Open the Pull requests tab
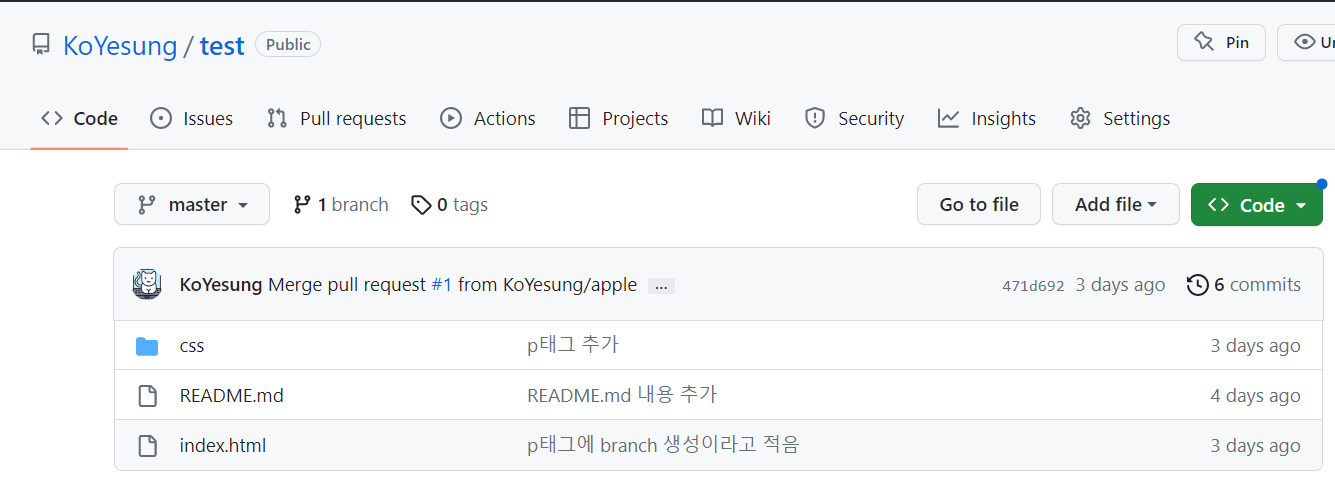 coord(336,118)
